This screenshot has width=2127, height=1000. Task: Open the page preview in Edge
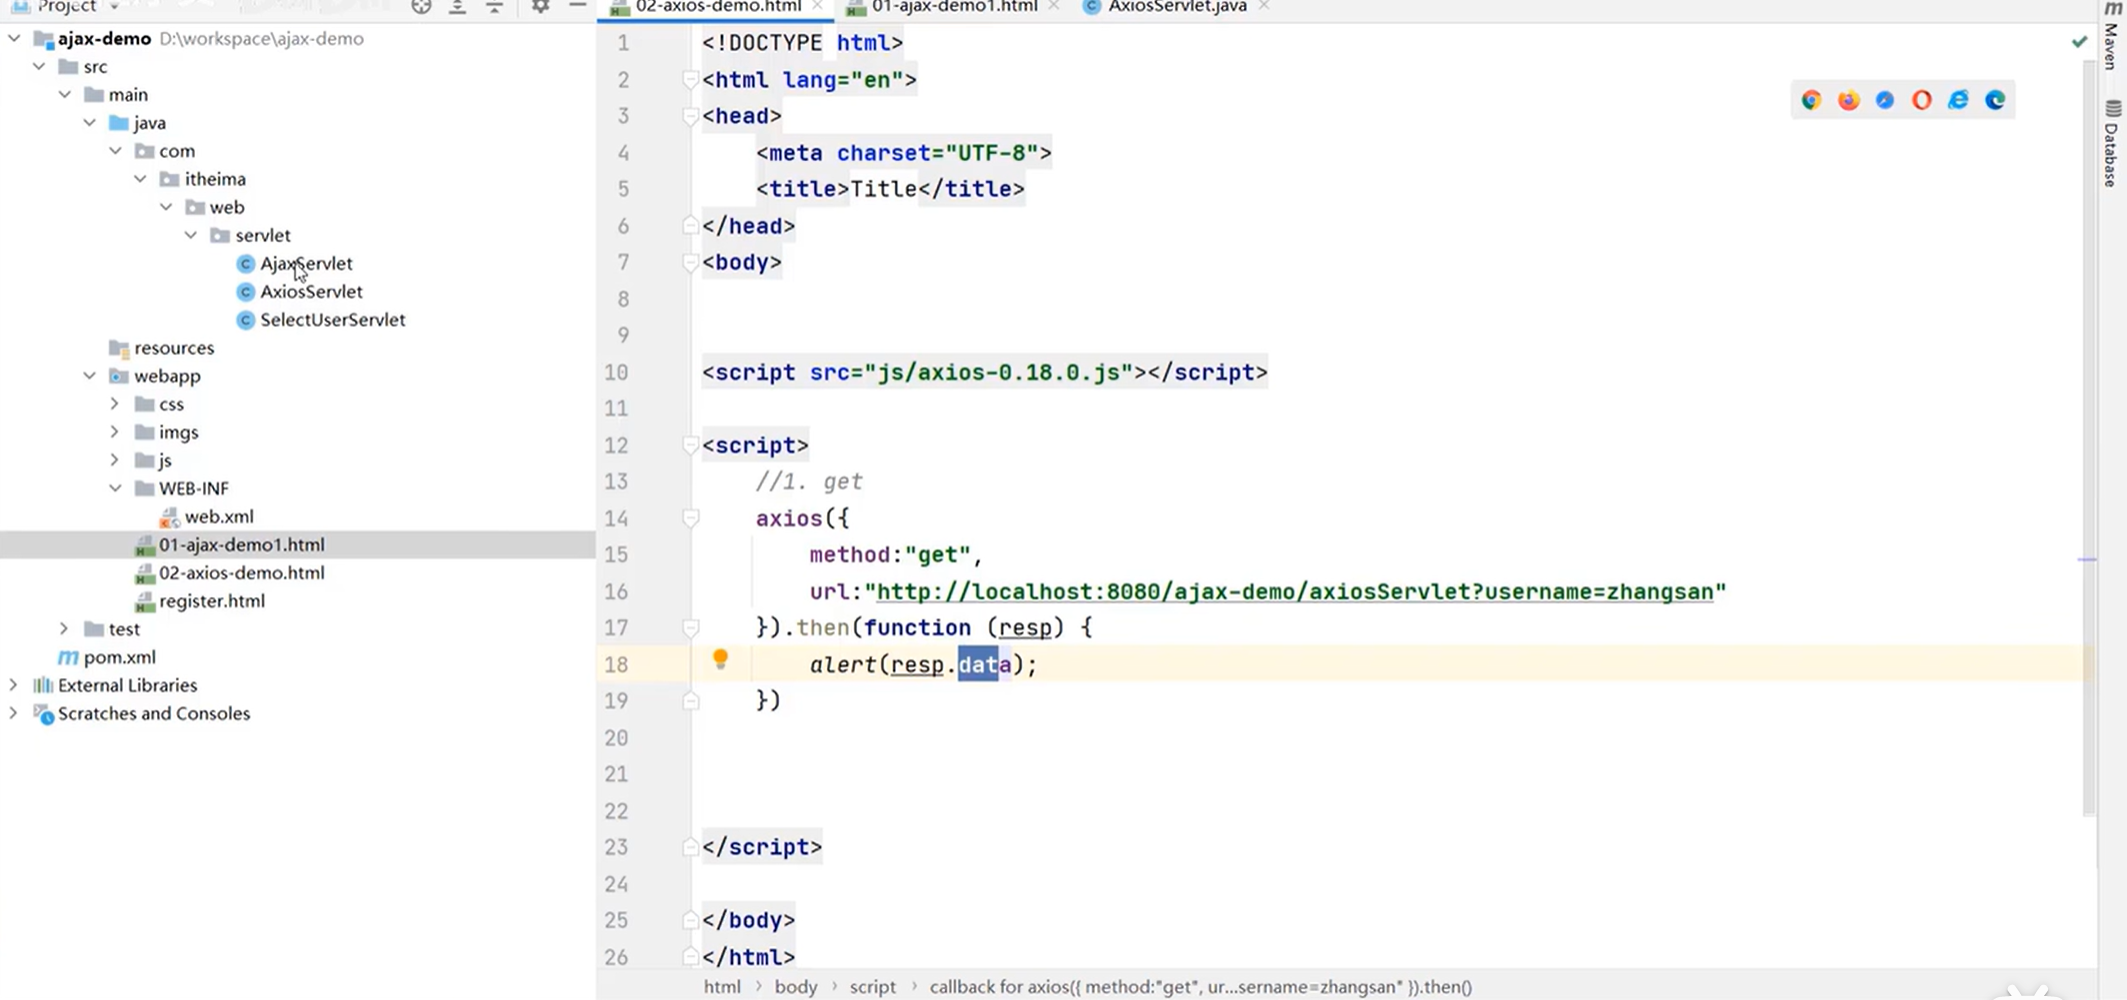pos(1995,100)
